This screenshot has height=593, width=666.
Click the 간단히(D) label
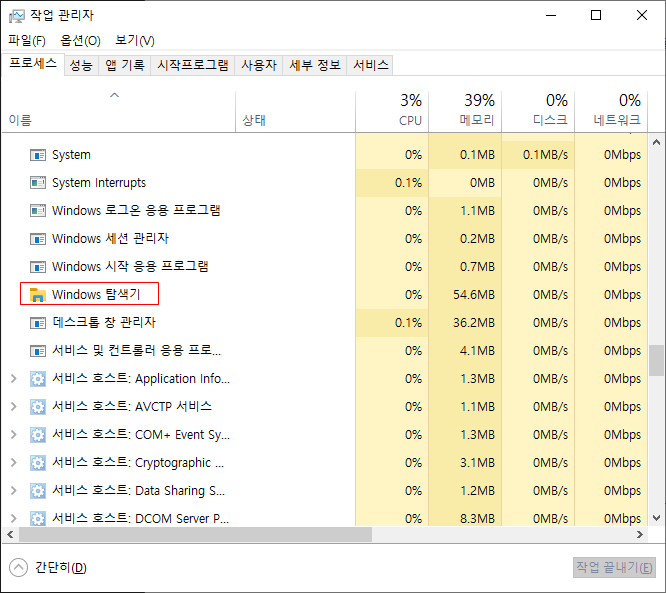pyautogui.click(x=61, y=568)
